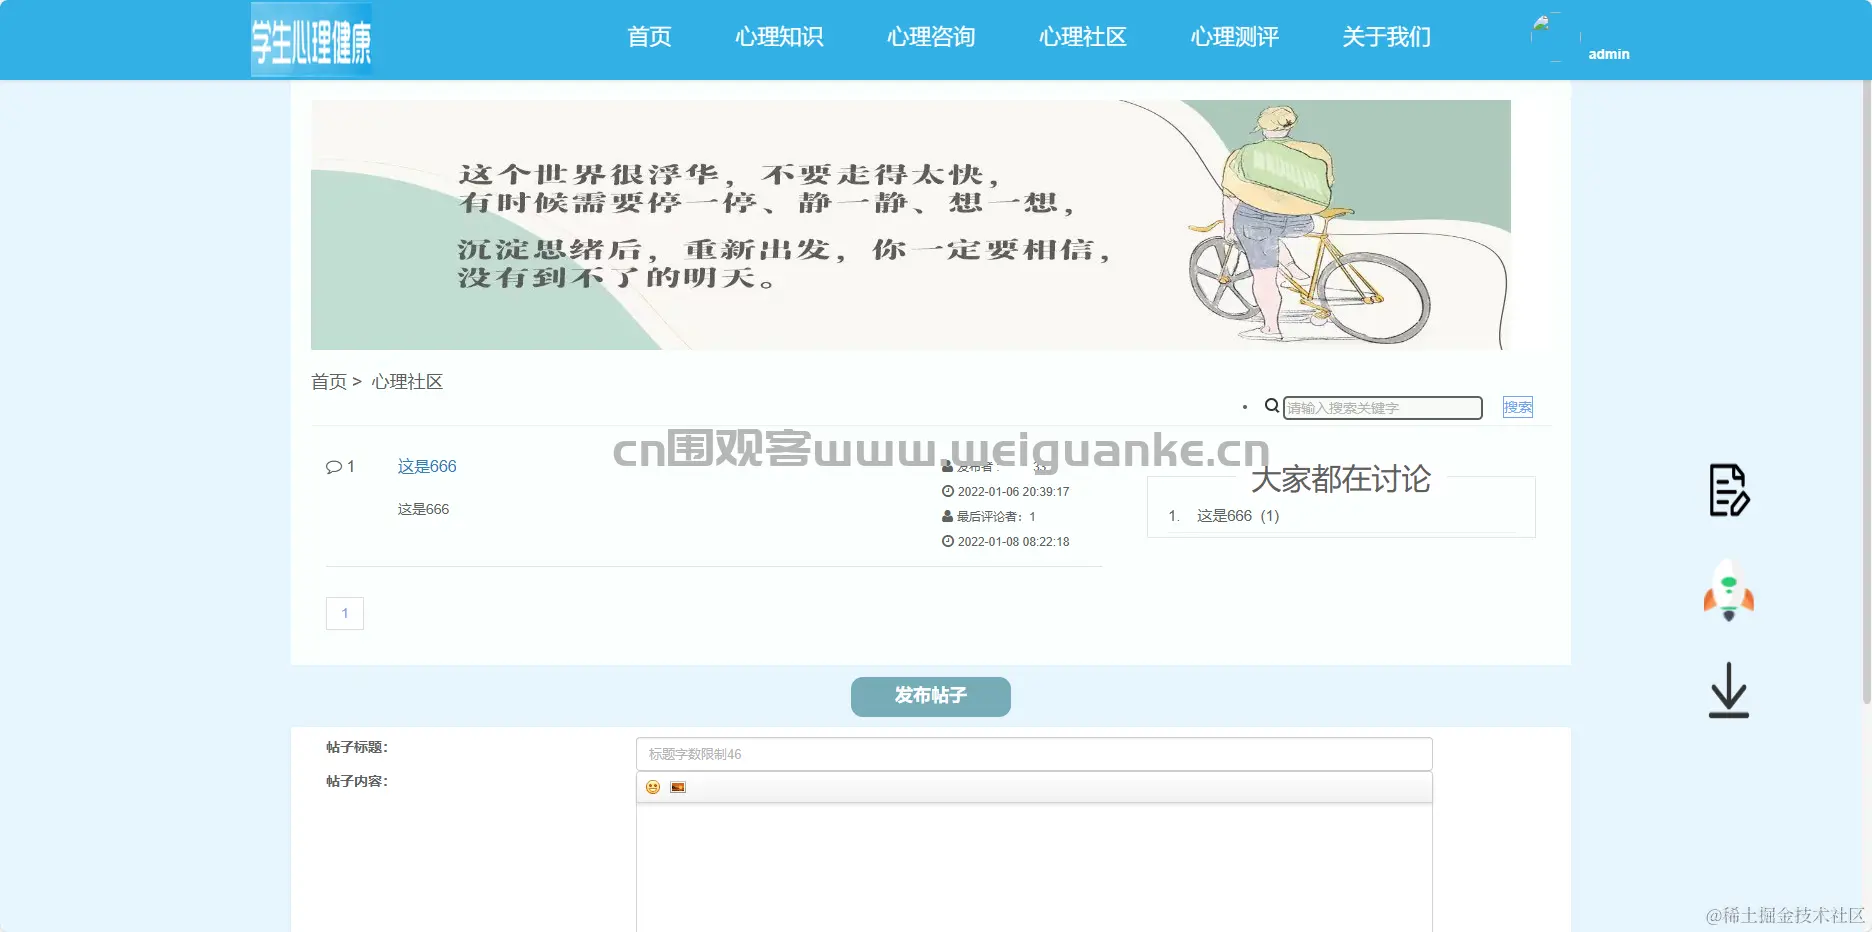
Task: Click the clock icon beside 2022-01-06
Action: click(x=948, y=491)
